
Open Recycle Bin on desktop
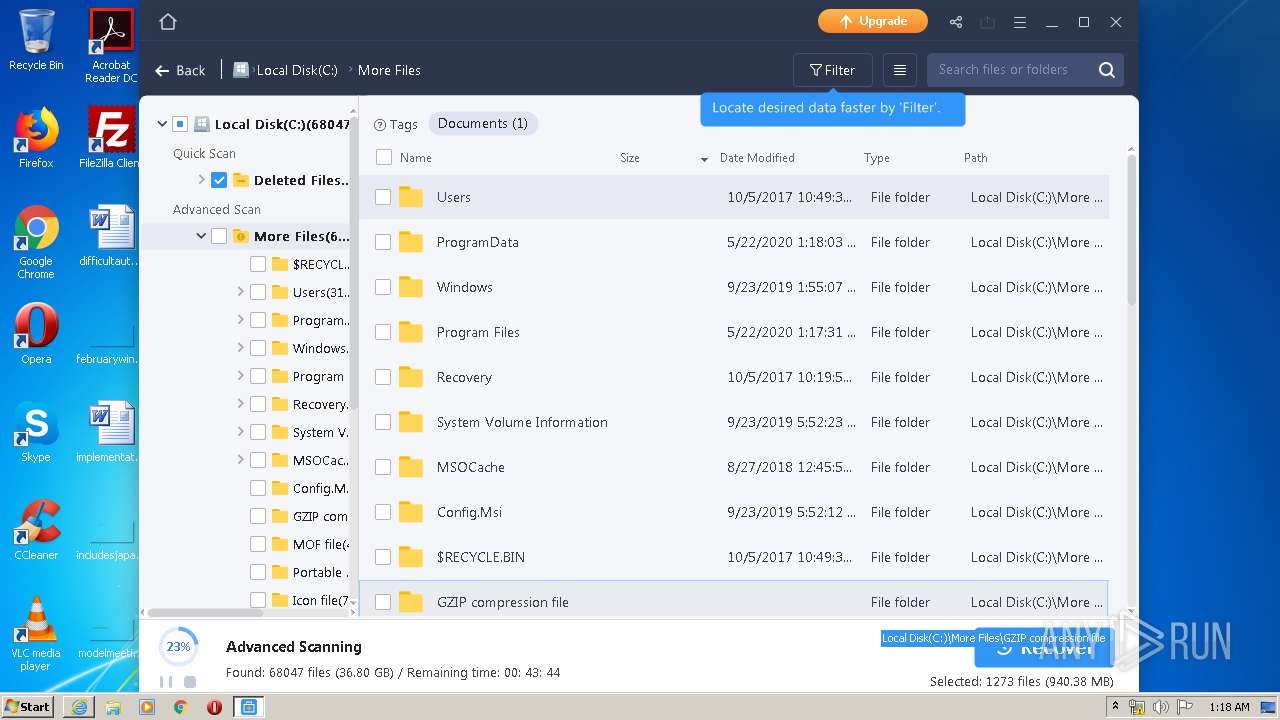point(36,40)
